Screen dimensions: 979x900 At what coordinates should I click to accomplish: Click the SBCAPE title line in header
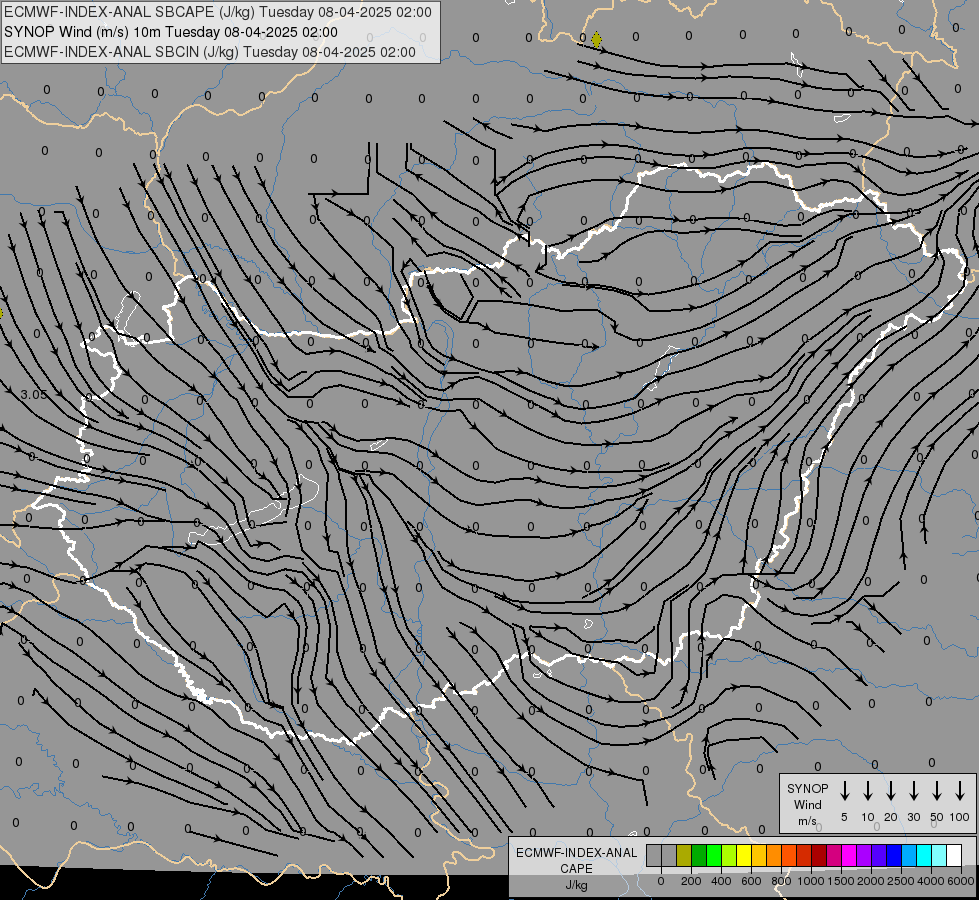point(217,12)
